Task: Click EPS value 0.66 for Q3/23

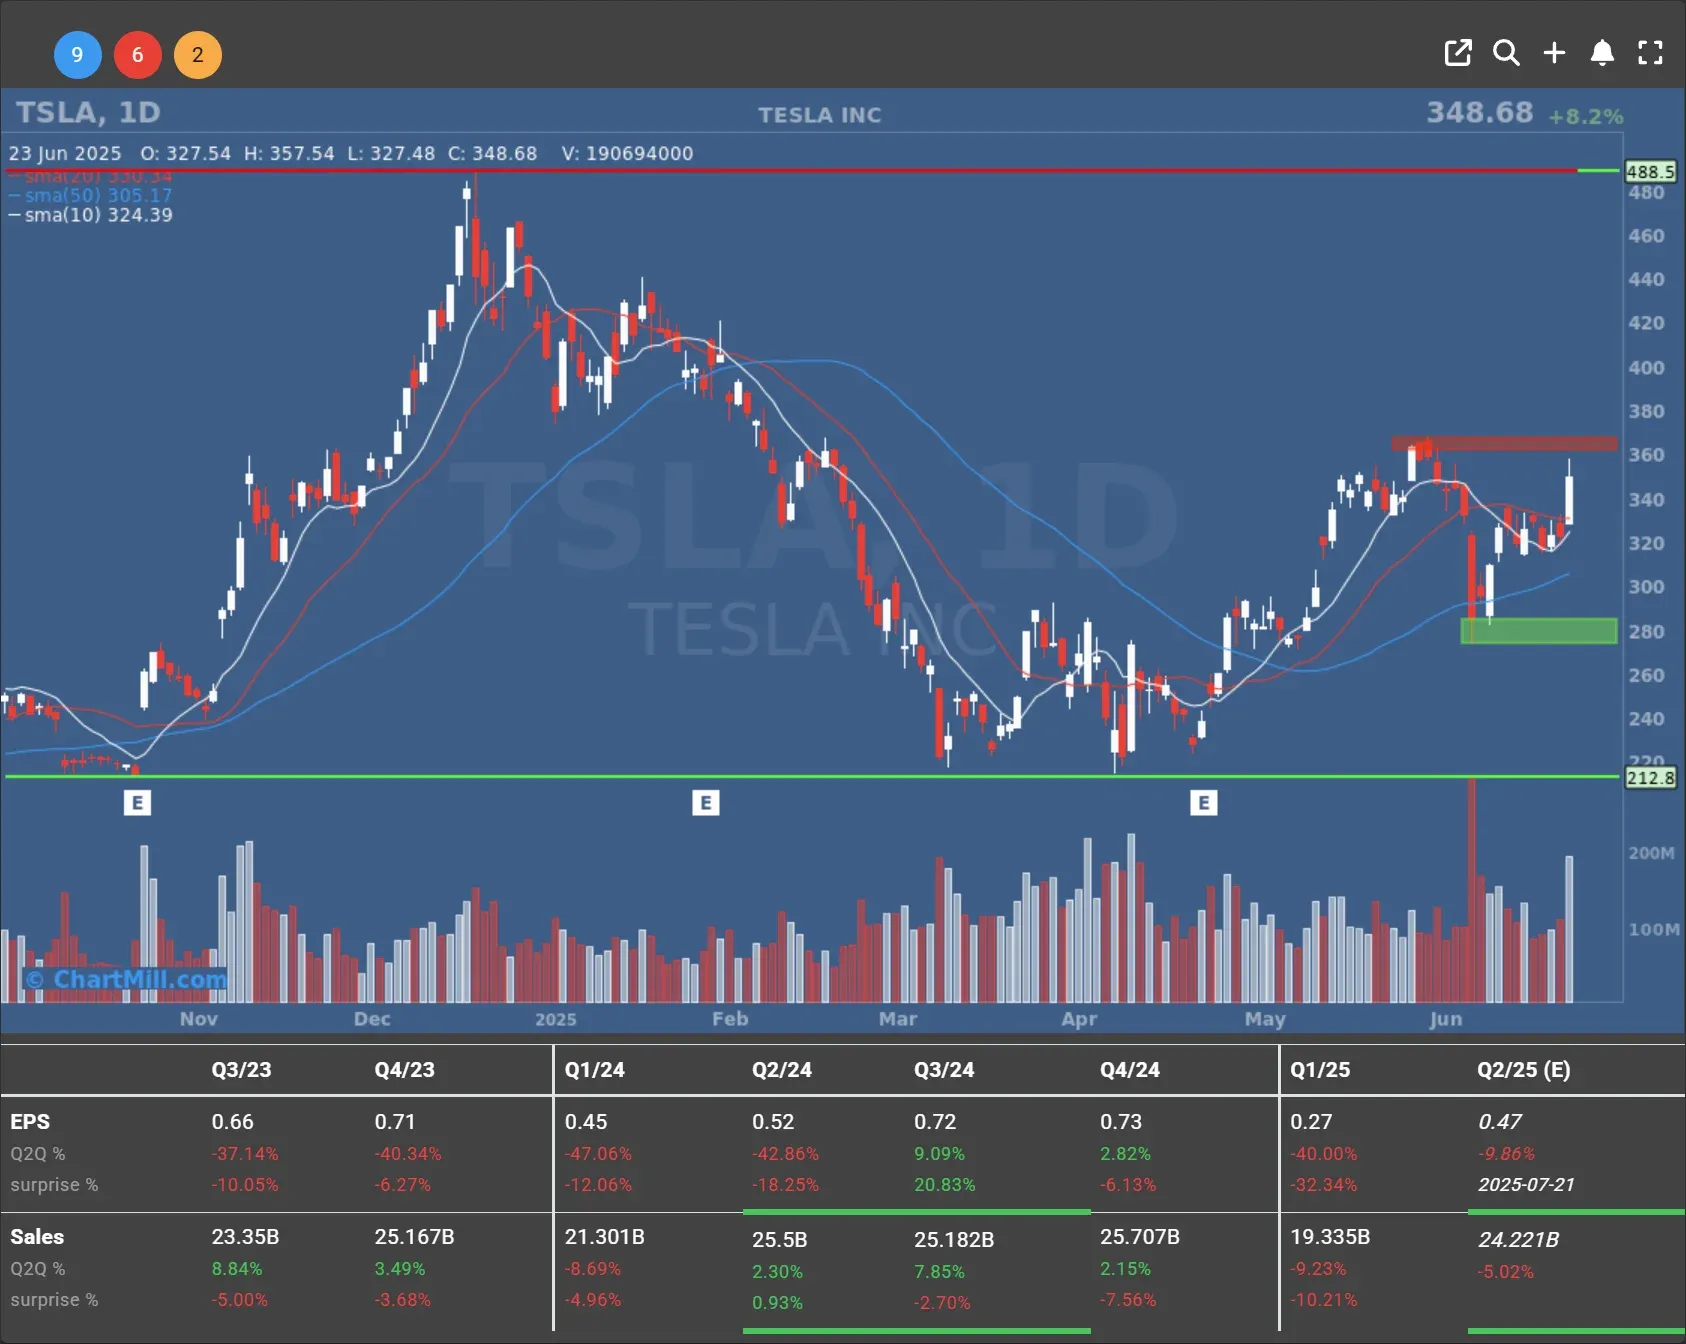Action: 232,1122
